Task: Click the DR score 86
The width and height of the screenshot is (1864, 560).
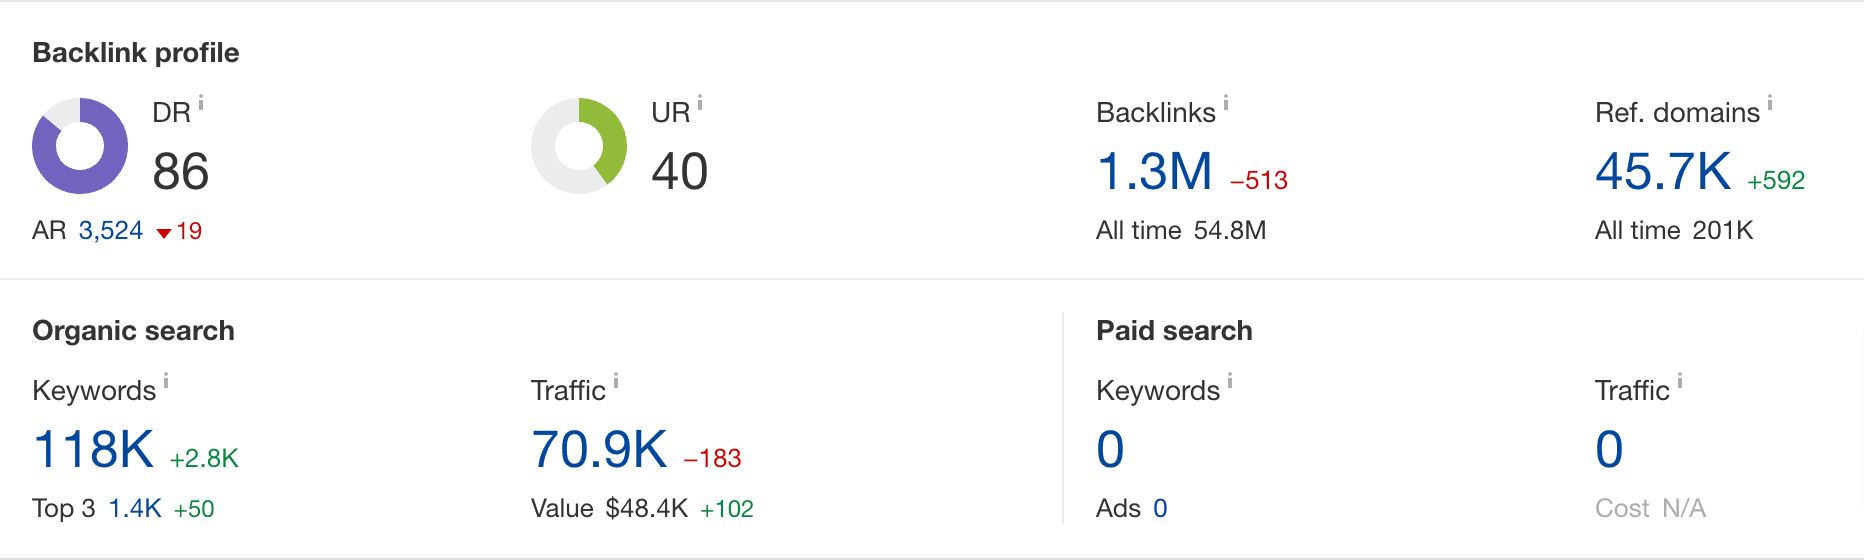Action: (181, 171)
